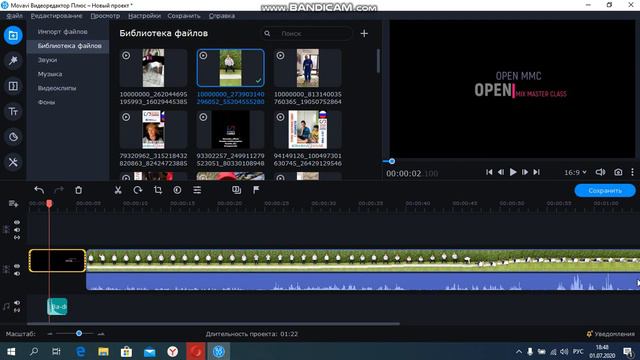Select the crop tool

coord(158,190)
